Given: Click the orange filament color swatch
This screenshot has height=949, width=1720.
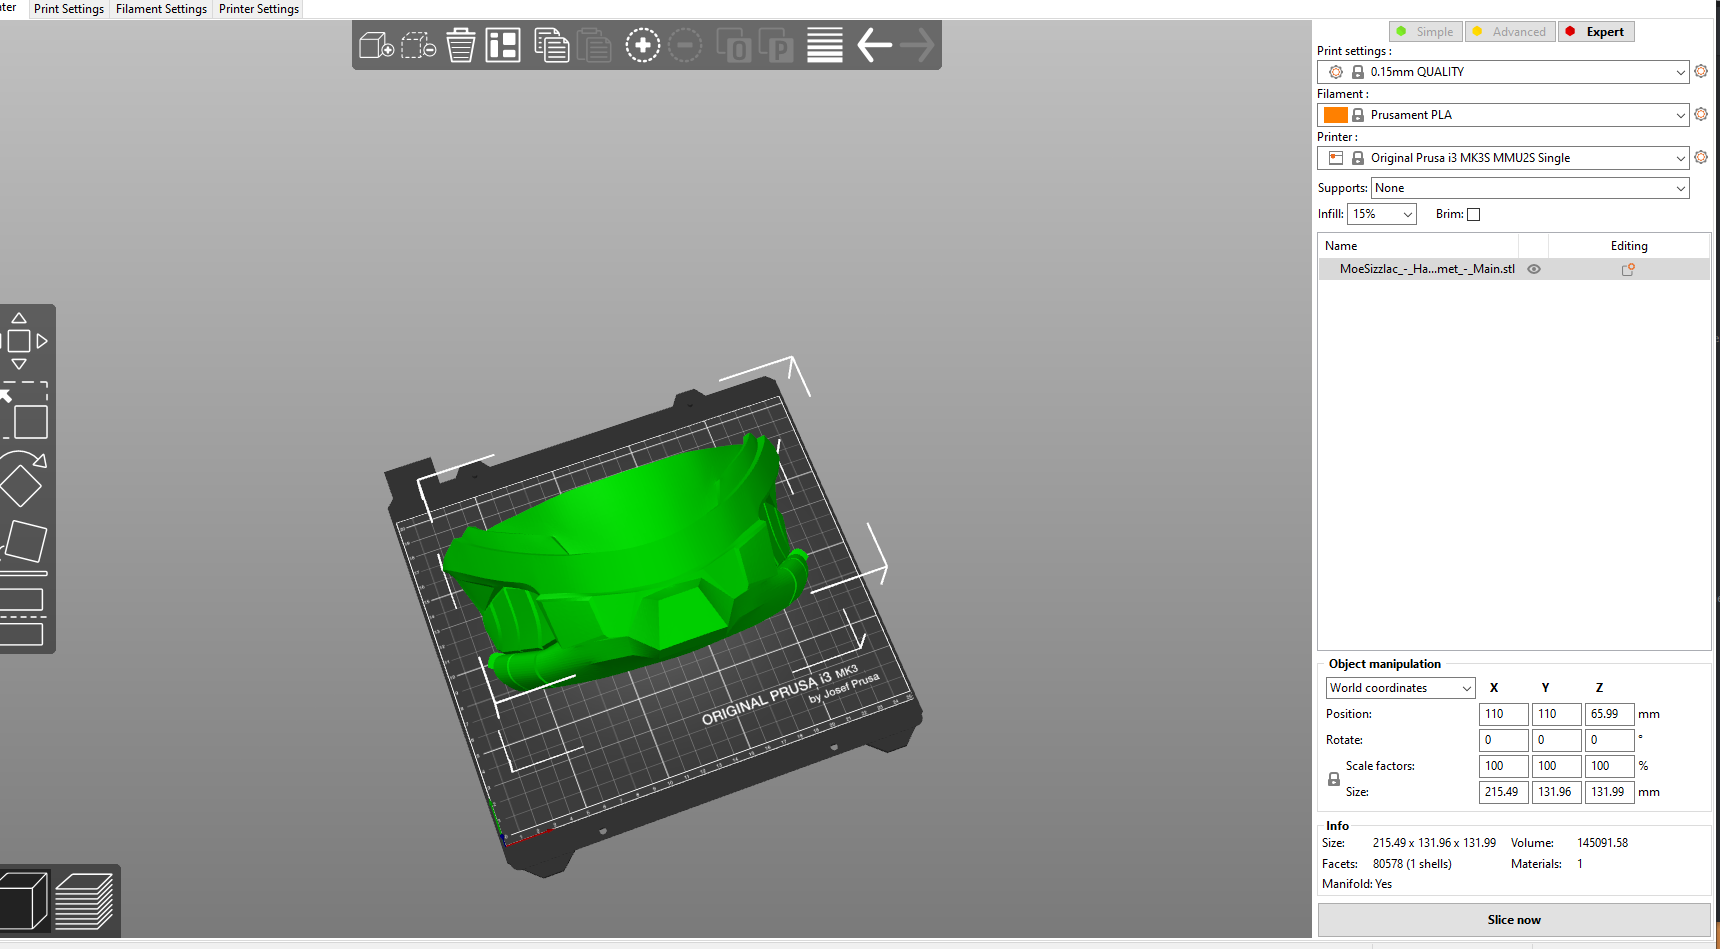Looking at the screenshot, I should pos(1335,115).
